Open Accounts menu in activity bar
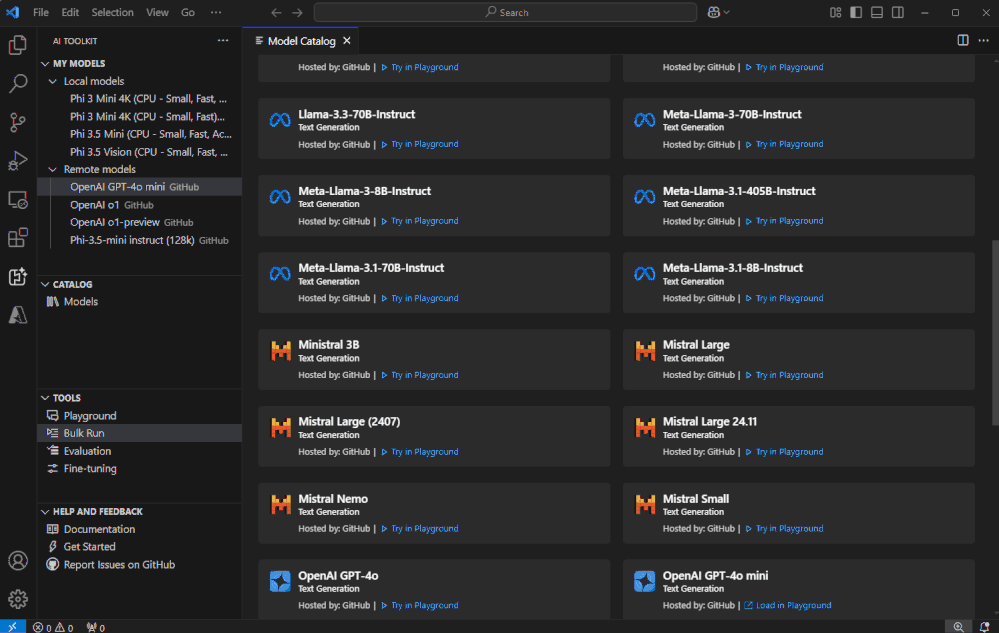Viewport: 999px width, 633px height. click(18, 560)
